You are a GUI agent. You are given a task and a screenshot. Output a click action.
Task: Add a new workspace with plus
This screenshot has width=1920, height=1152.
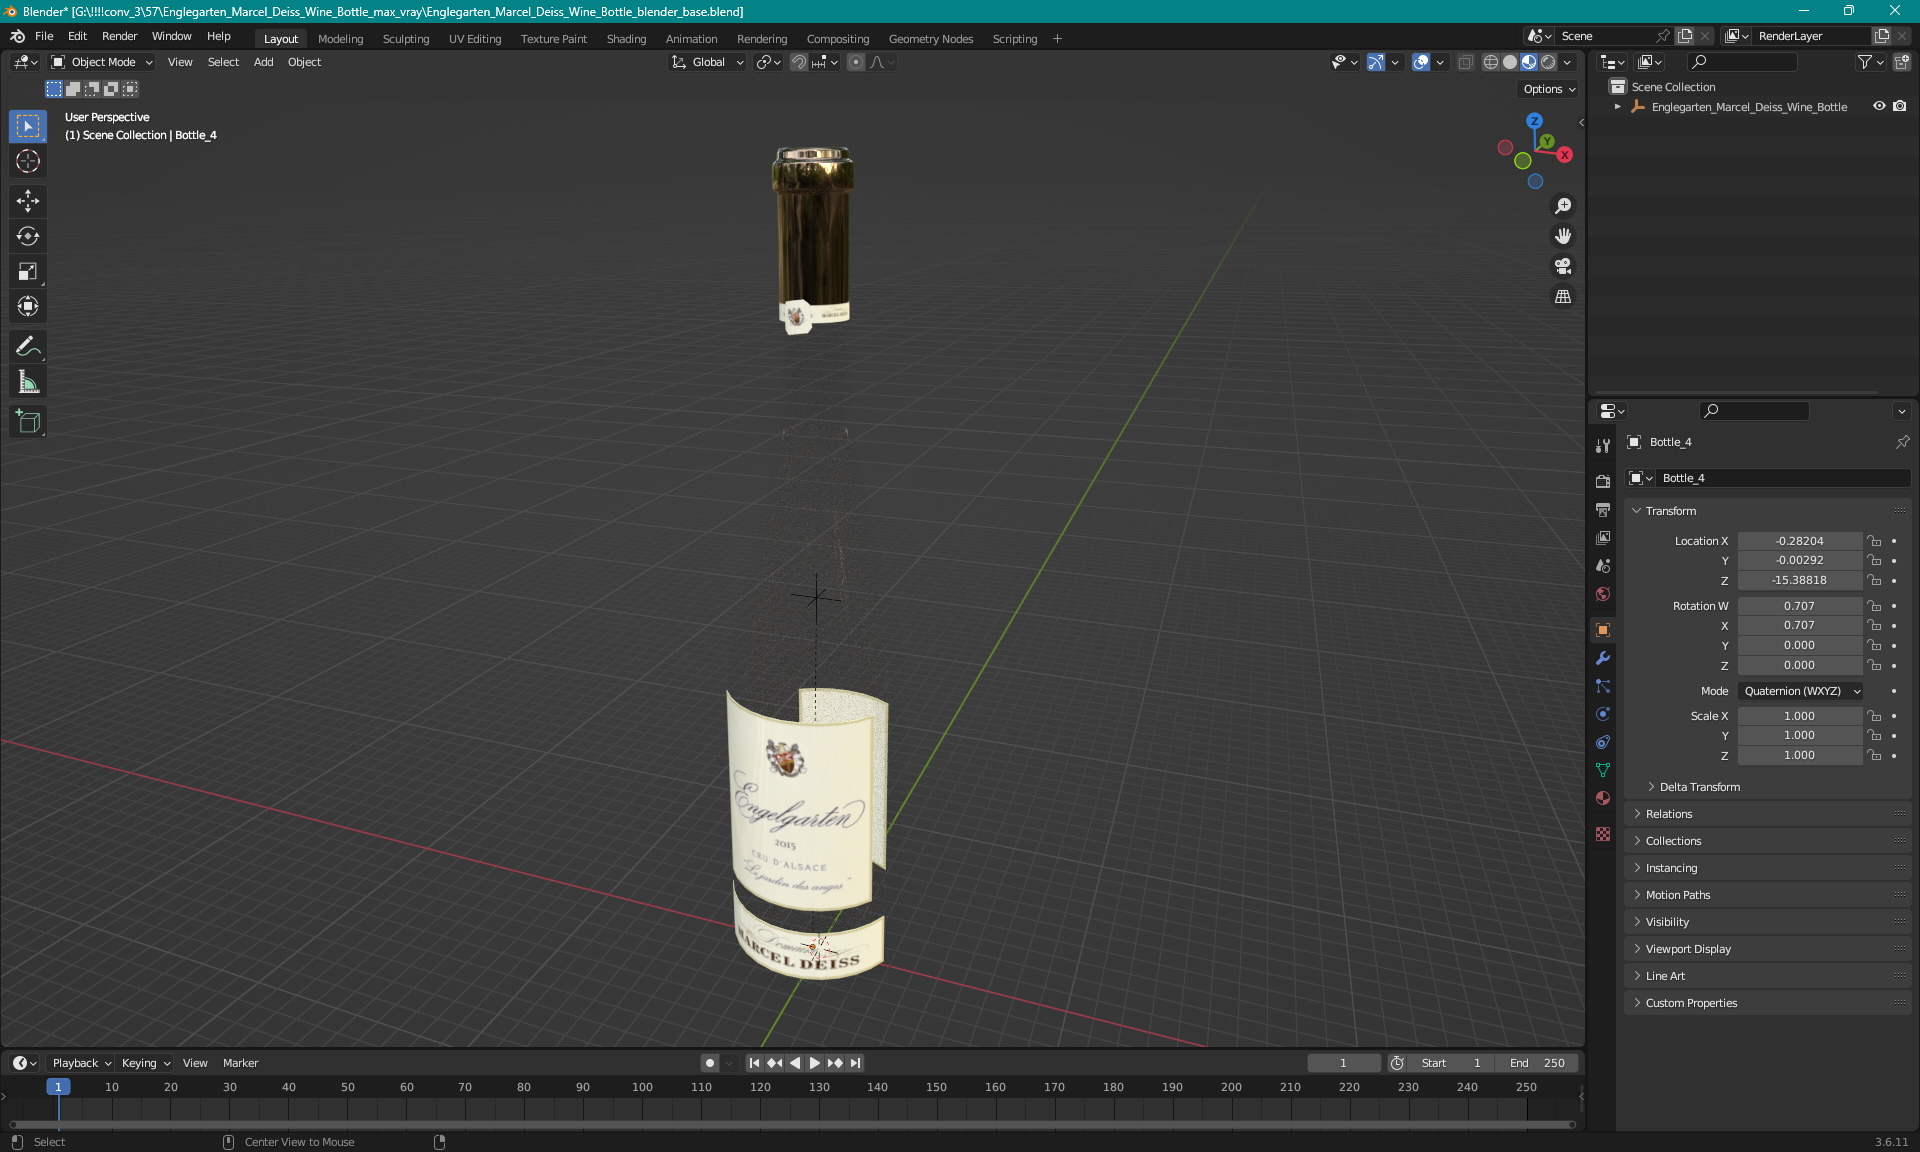tap(1057, 39)
